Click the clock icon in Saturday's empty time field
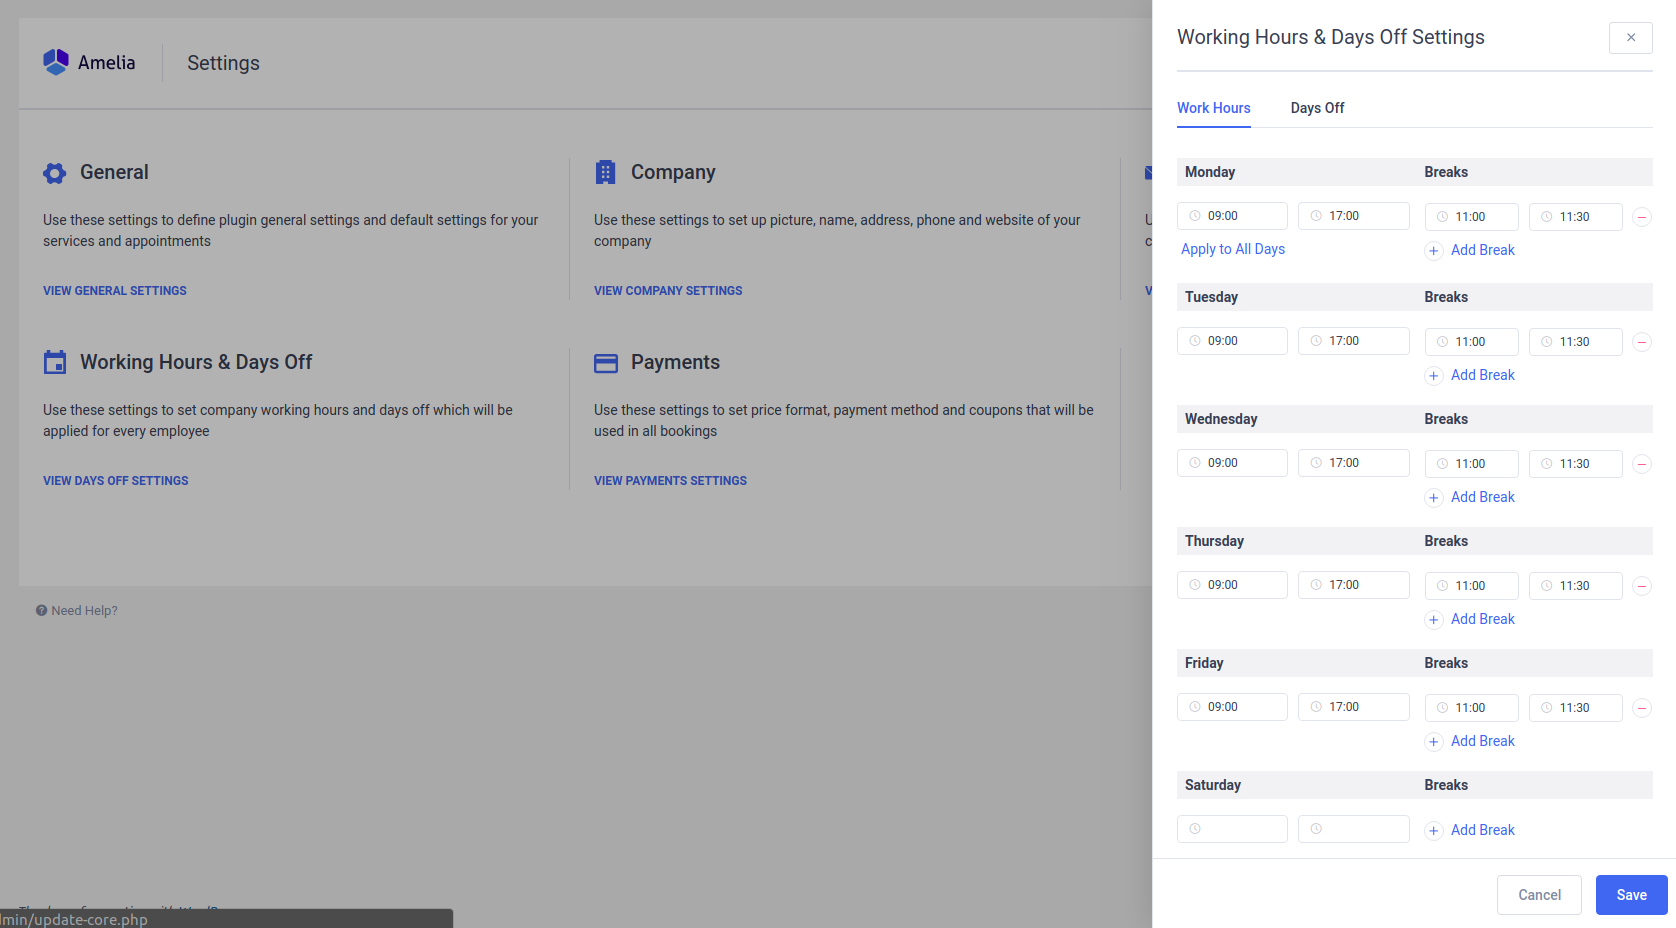 click(x=1195, y=828)
